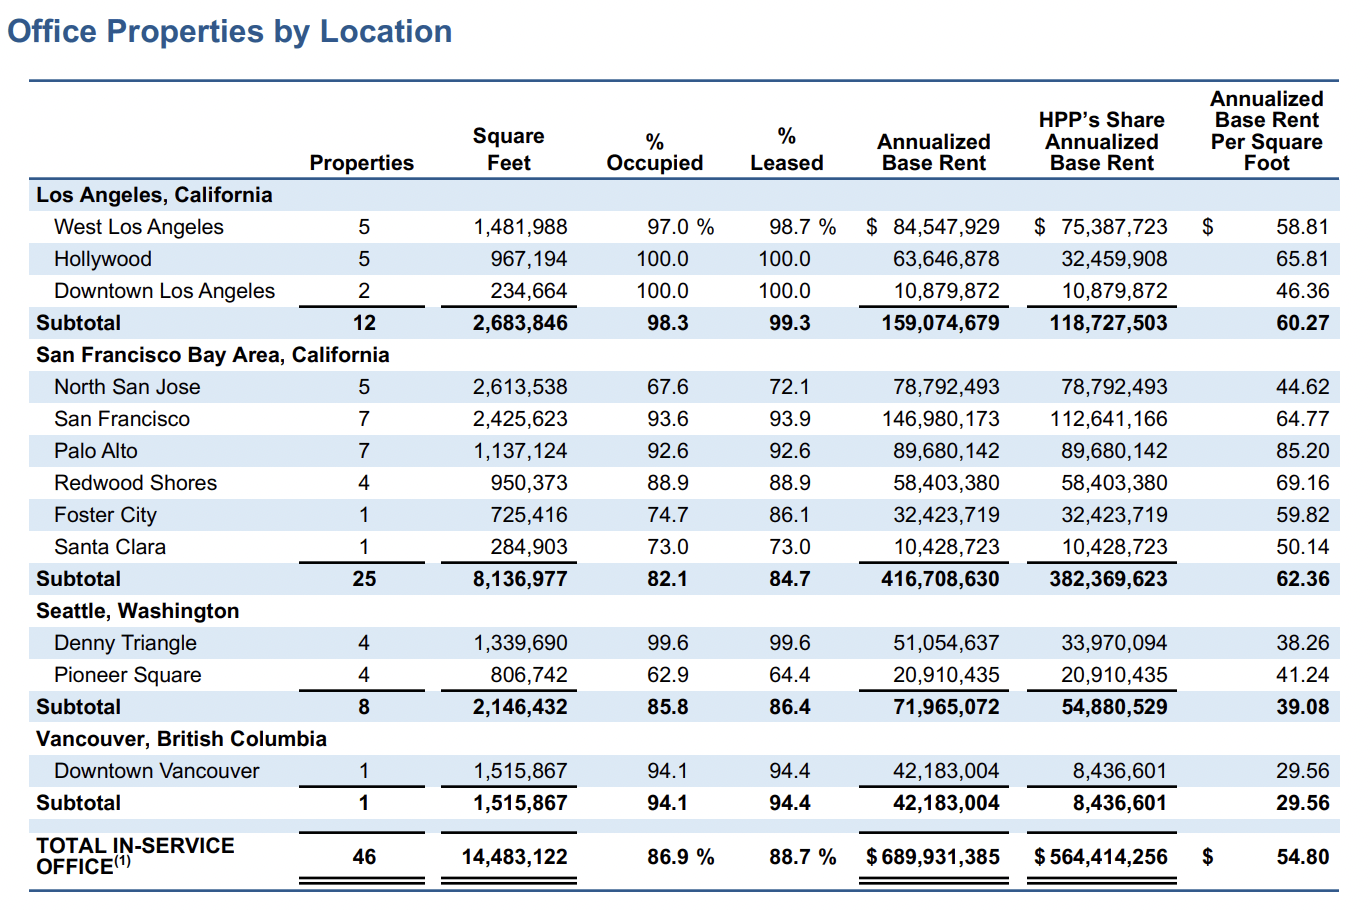Click the % Occupied column header
This screenshot has height=910, width=1370.
[x=654, y=145]
